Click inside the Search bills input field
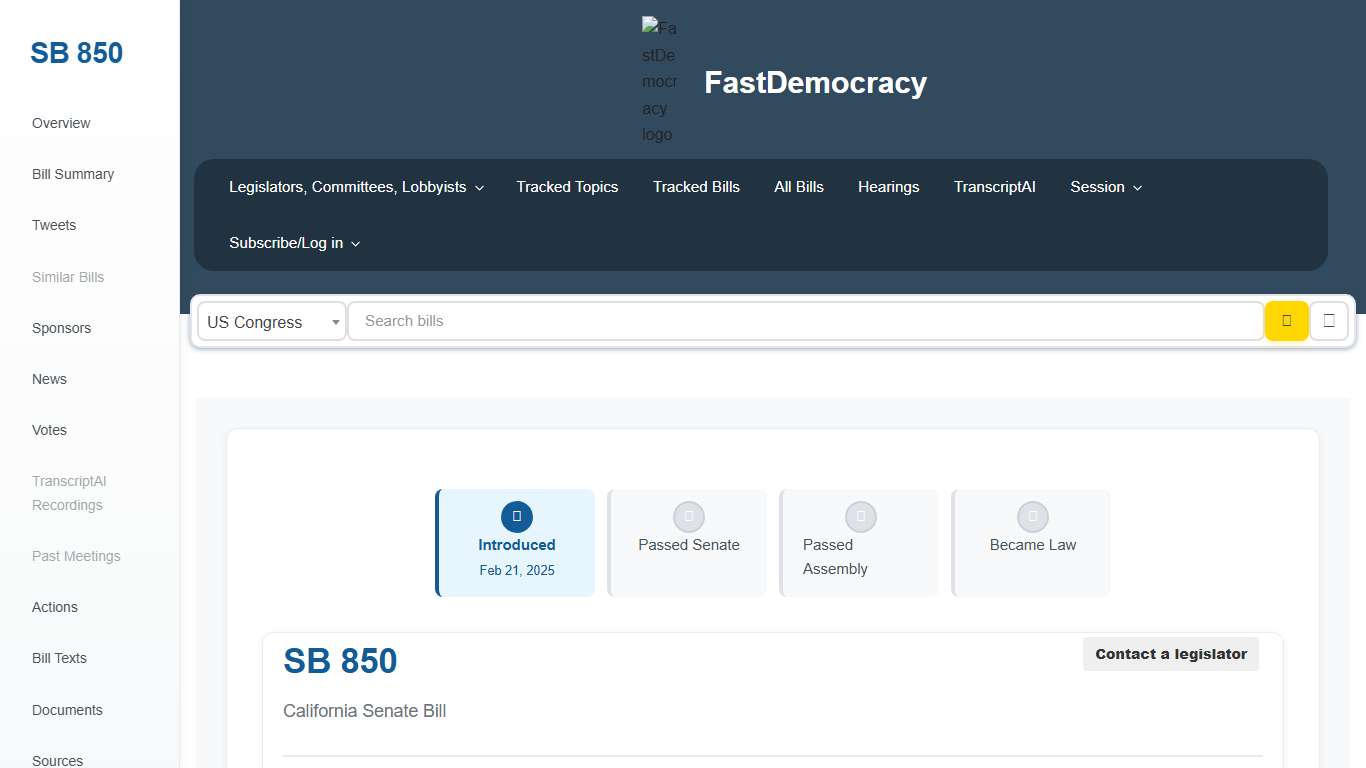This screenshot has width=1366, height=768. click(x=700, y=321)
